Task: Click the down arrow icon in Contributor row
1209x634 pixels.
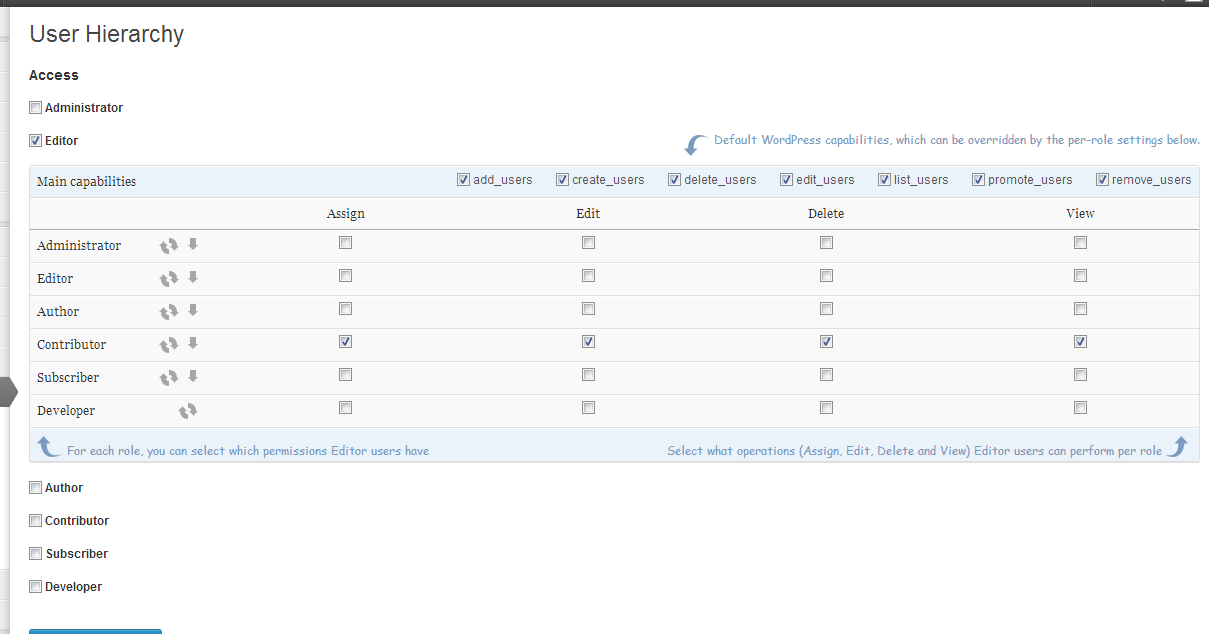Action: [193, 343]
